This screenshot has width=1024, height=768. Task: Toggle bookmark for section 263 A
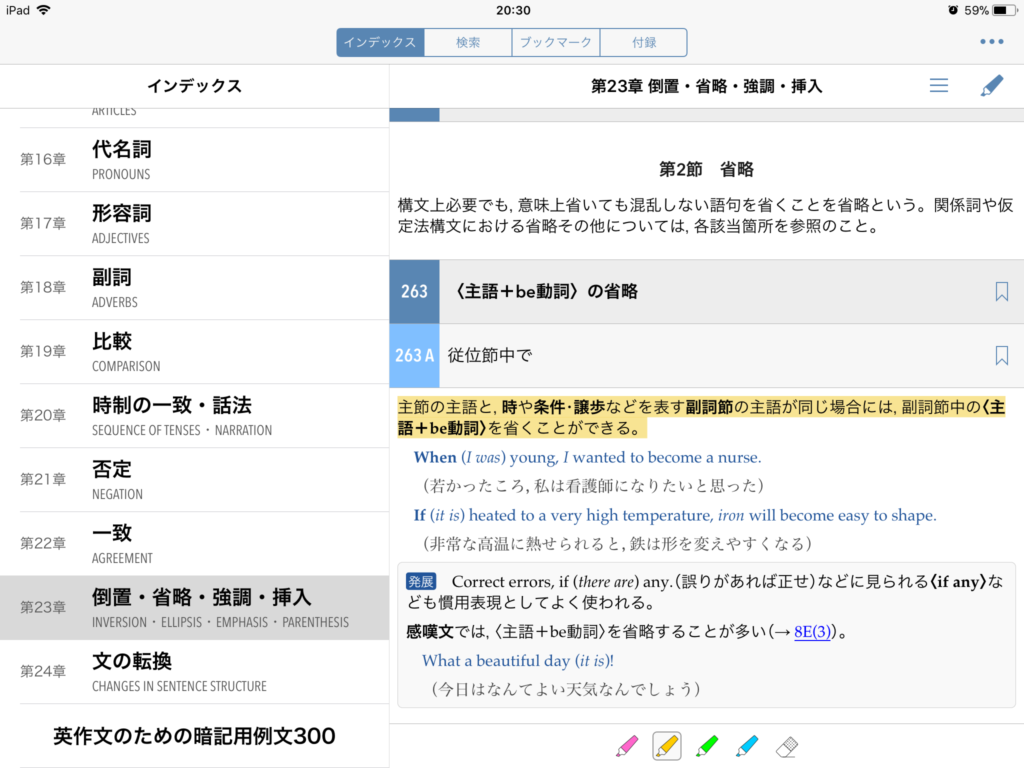pyautogui.click(x=1001, y=355)
